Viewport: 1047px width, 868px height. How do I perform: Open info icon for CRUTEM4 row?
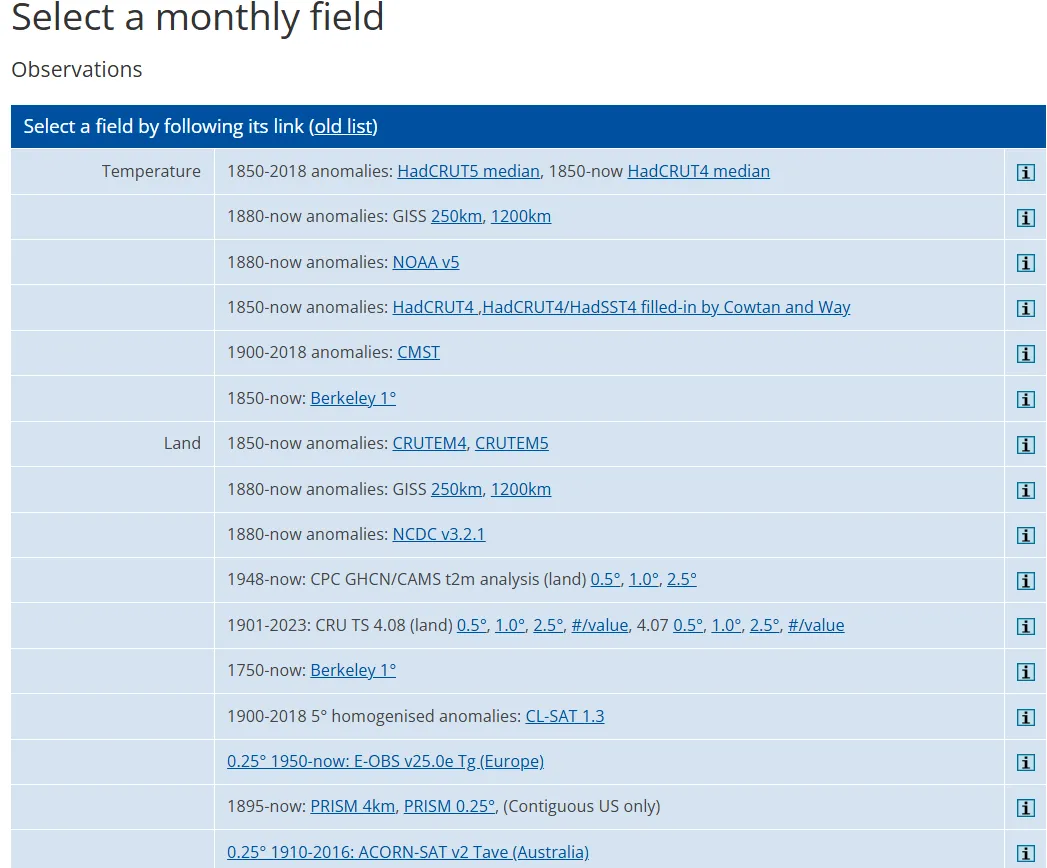click(x=1026, y=445)
